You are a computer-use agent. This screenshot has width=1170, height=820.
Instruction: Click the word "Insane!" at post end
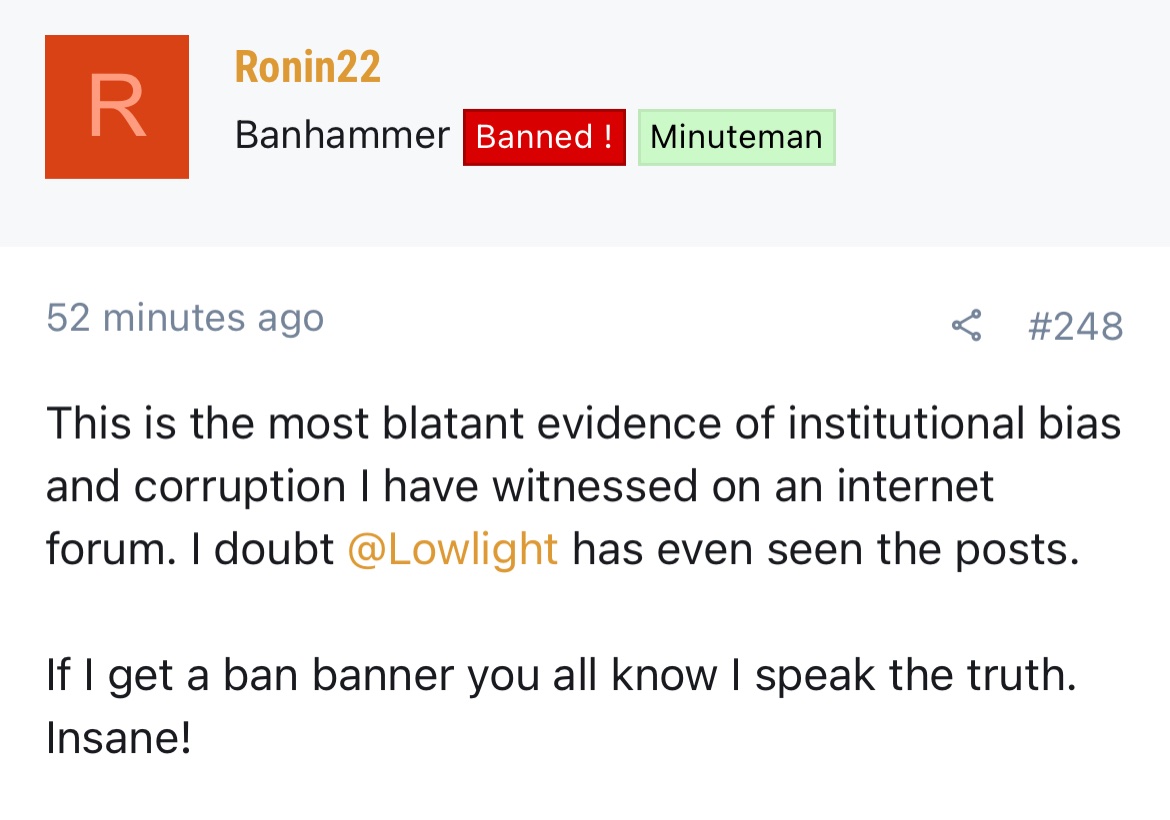tap(119, 738)
